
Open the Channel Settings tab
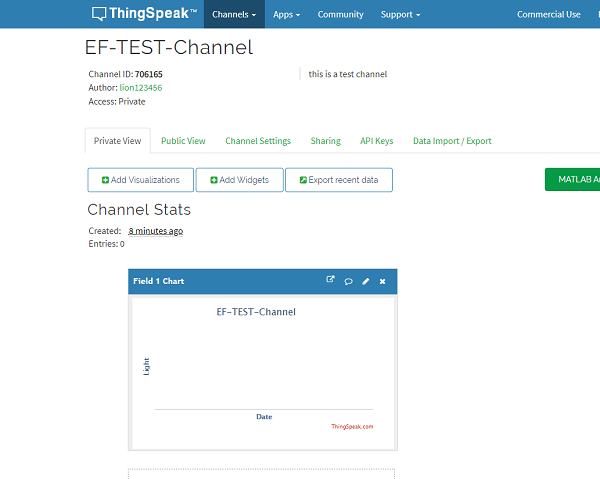click(x=258, y=141)
